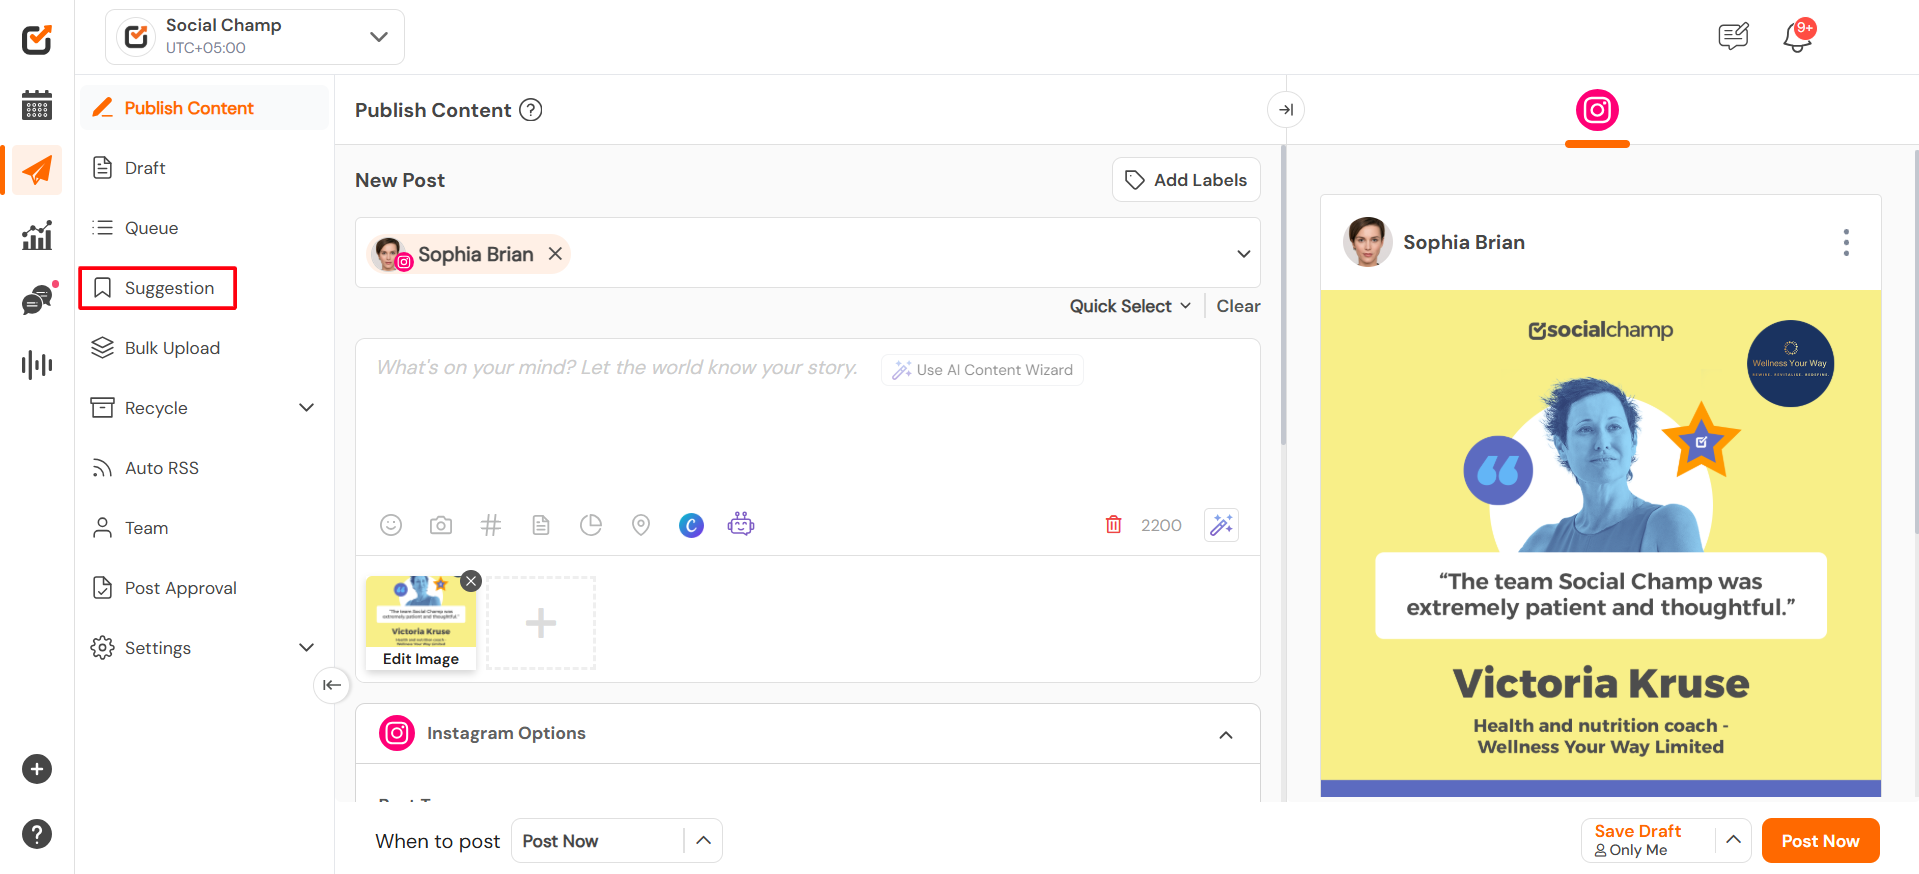Expand the Save Draft options arrow
The image size is (1919, 874).
coord(1734,840)
